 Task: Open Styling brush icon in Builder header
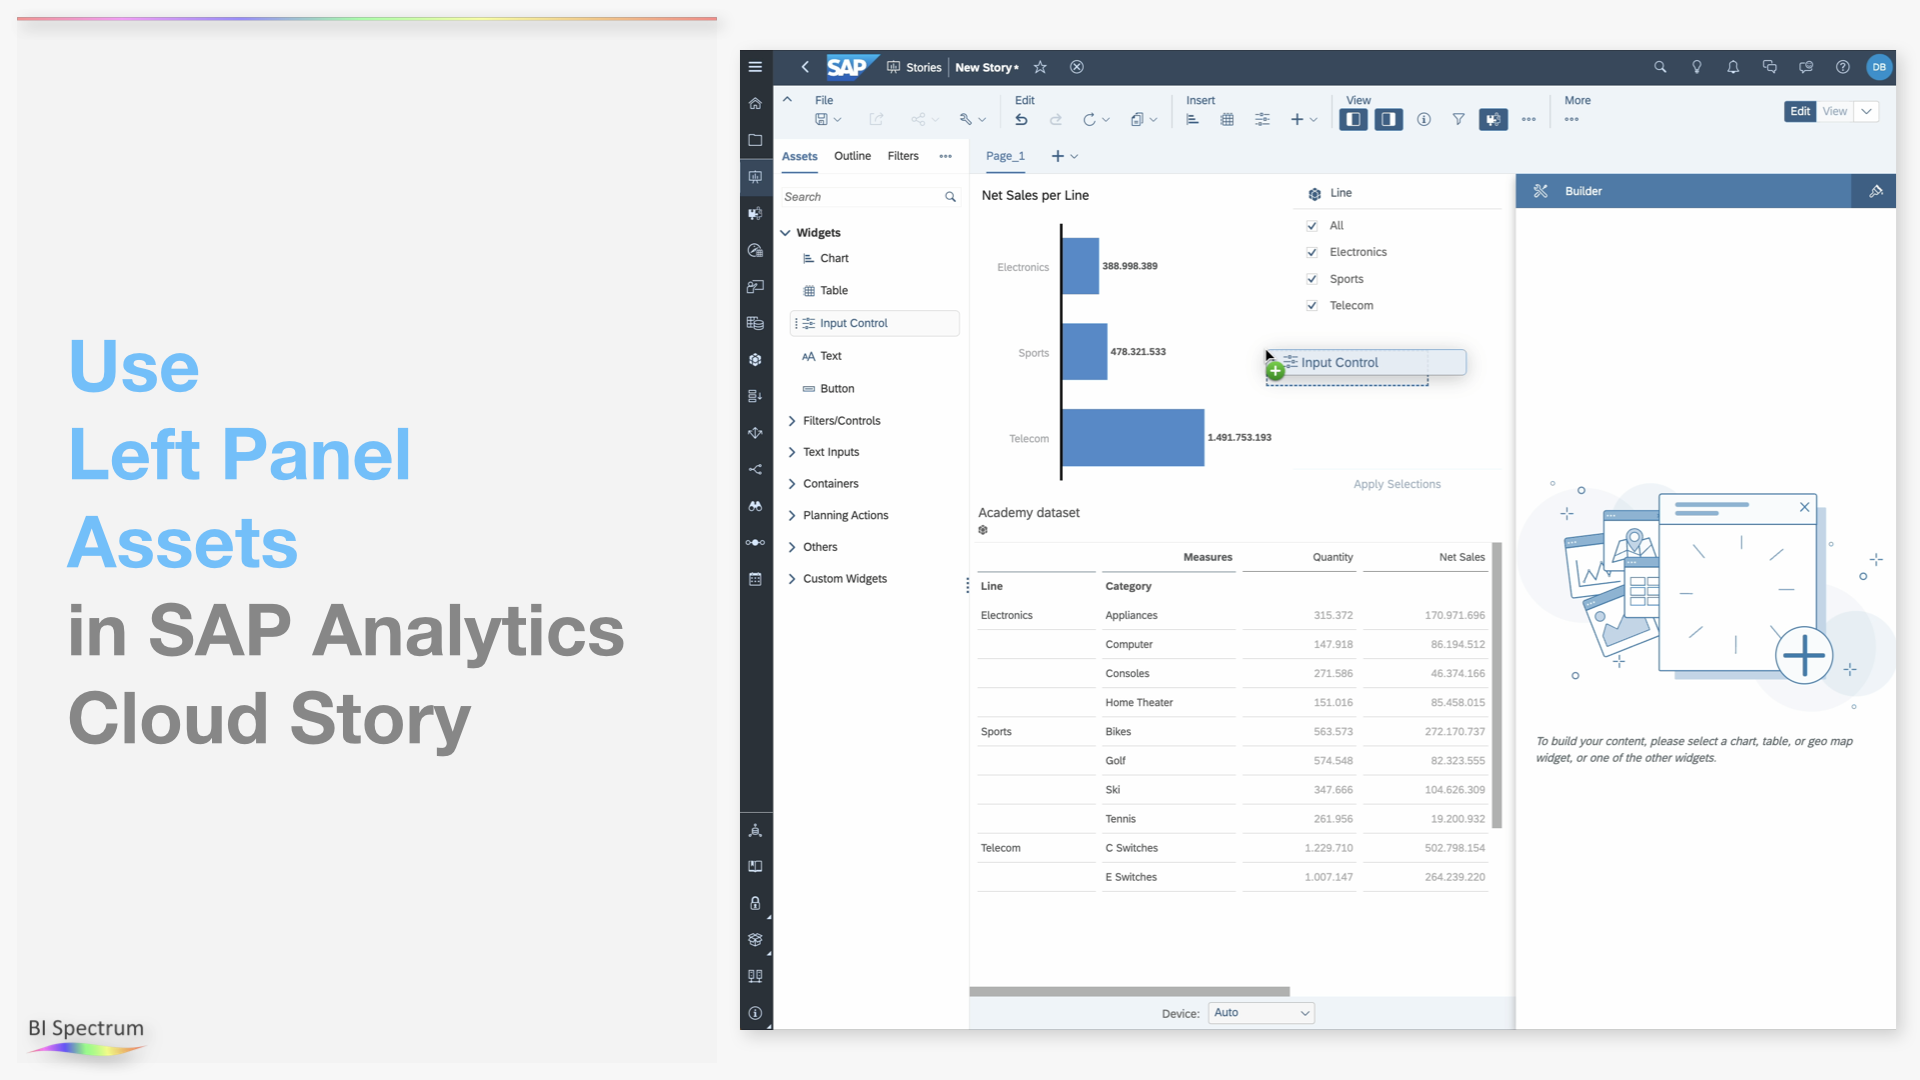1876,191
